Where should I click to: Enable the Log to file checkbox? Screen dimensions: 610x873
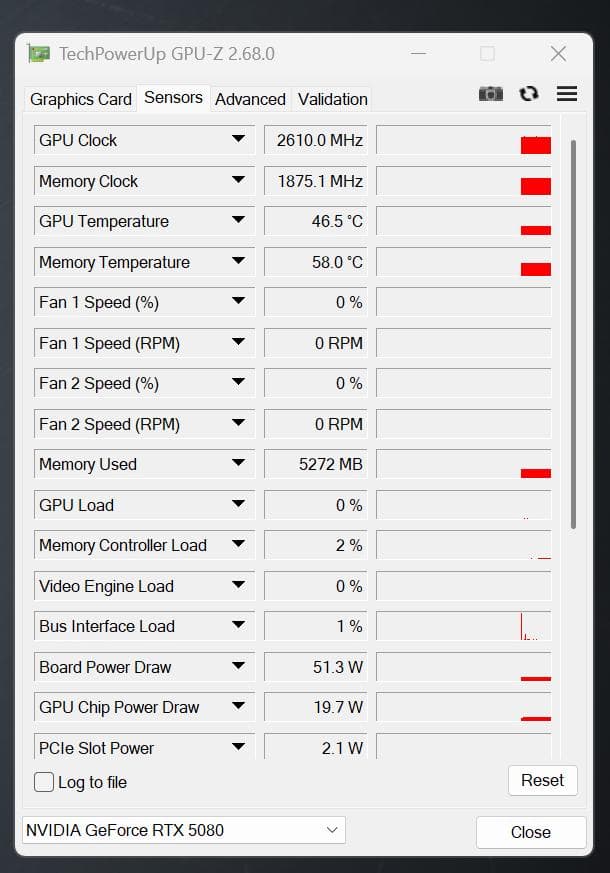[x=44, y=782]
